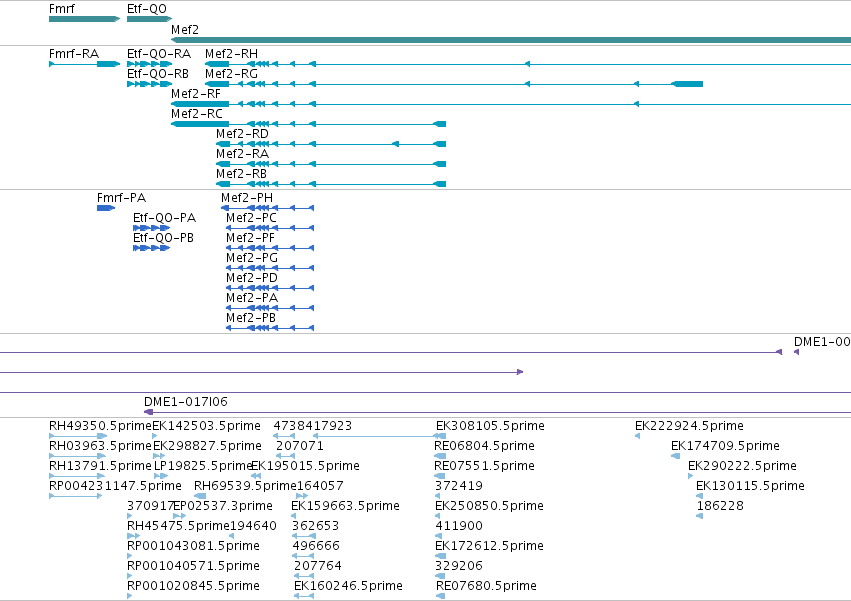Select the EK142503.5prime EST label

206,426
